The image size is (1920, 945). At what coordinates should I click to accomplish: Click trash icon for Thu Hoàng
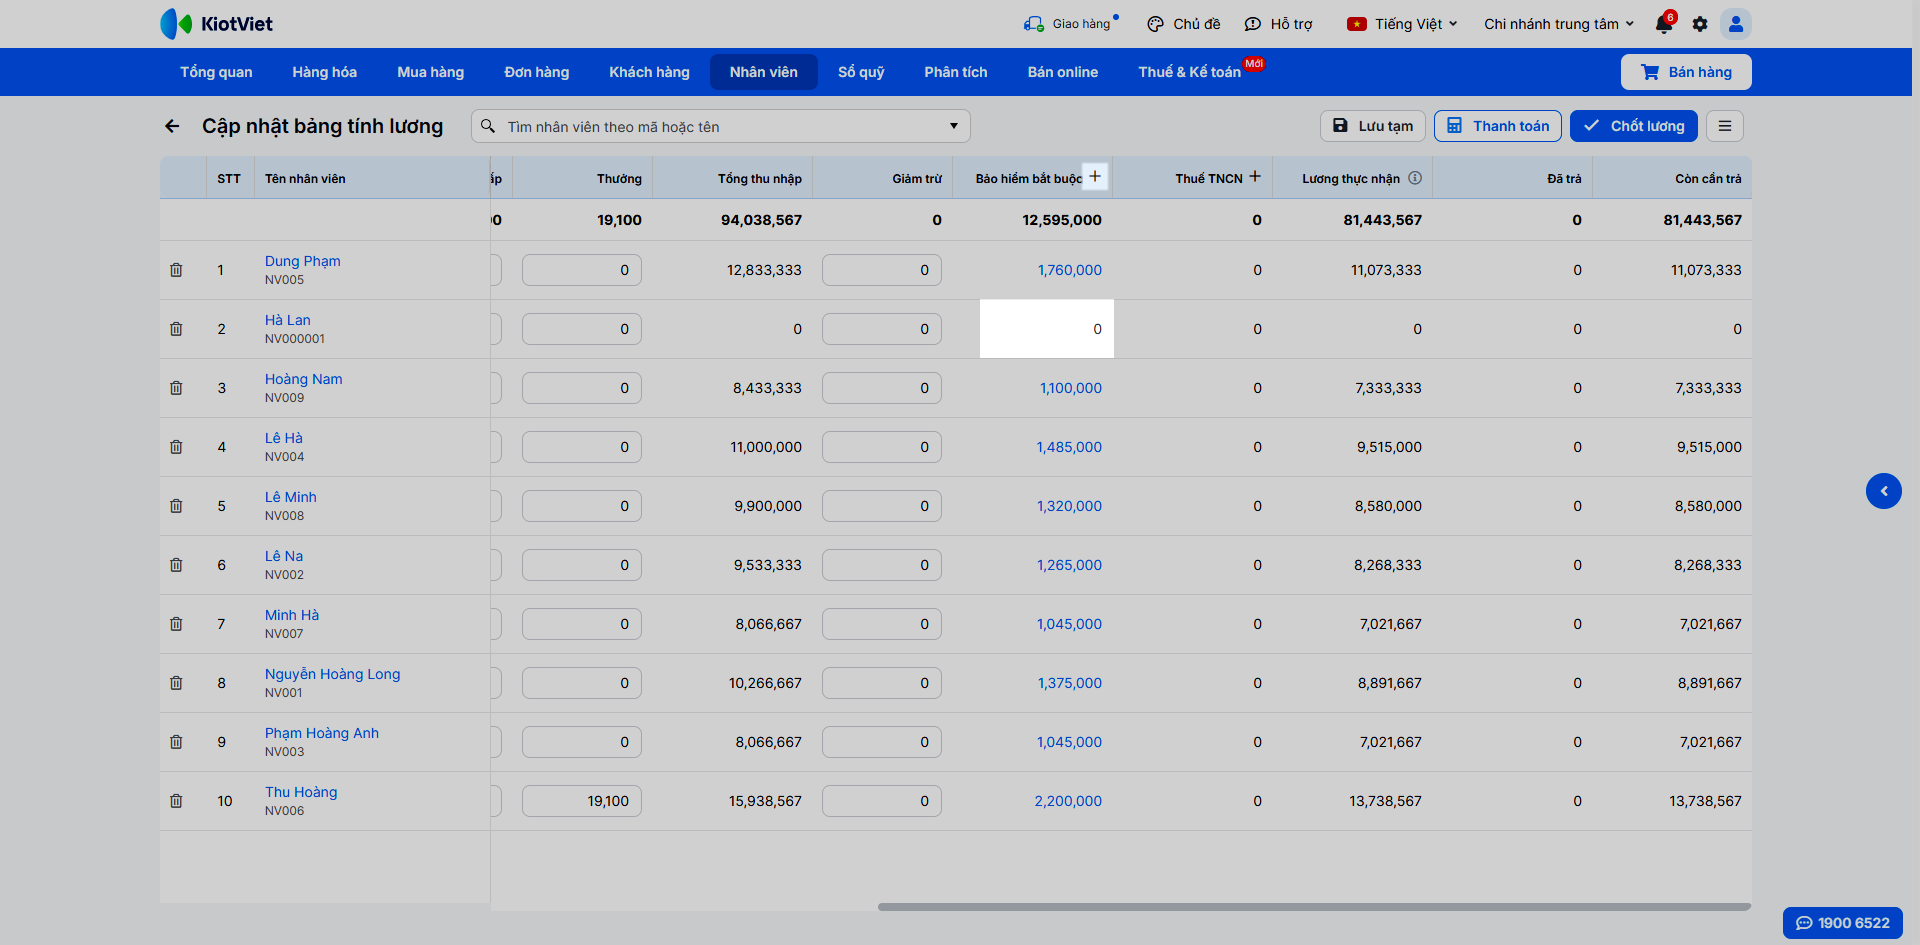[x=176, y=801]
